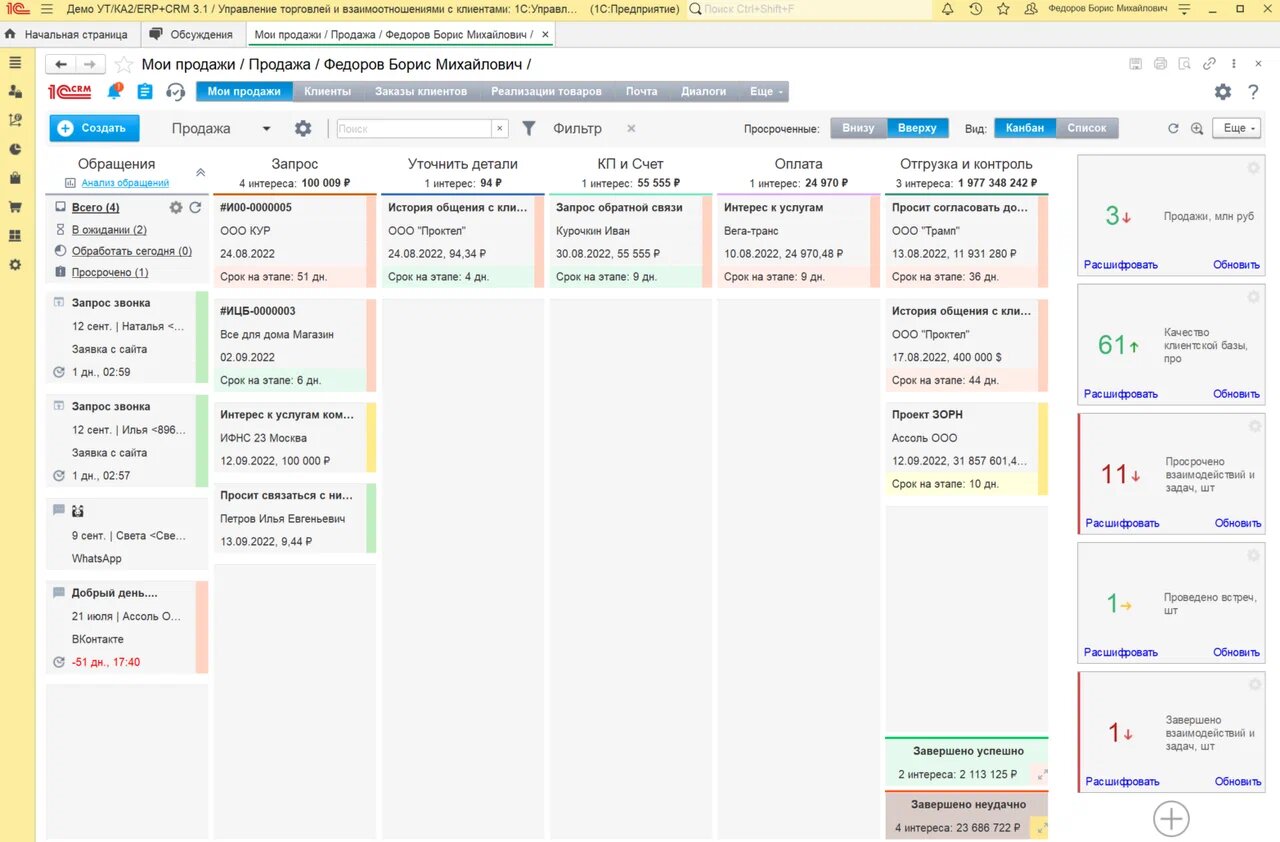Open the Еще dropdown in the navigation tabs
Image resolution: width=1280 pixels, height=842 pixels.
tap(767, 91)
